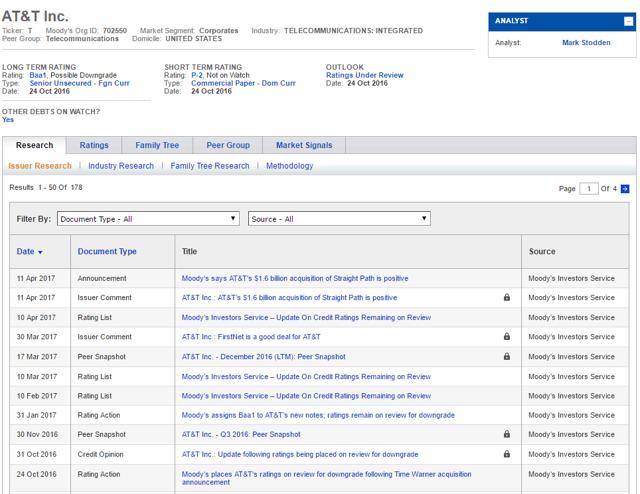This screenshot has height=494, width=640.
Task: Open Family Tree Research sub-tab
Action: [x=210, y=166]
